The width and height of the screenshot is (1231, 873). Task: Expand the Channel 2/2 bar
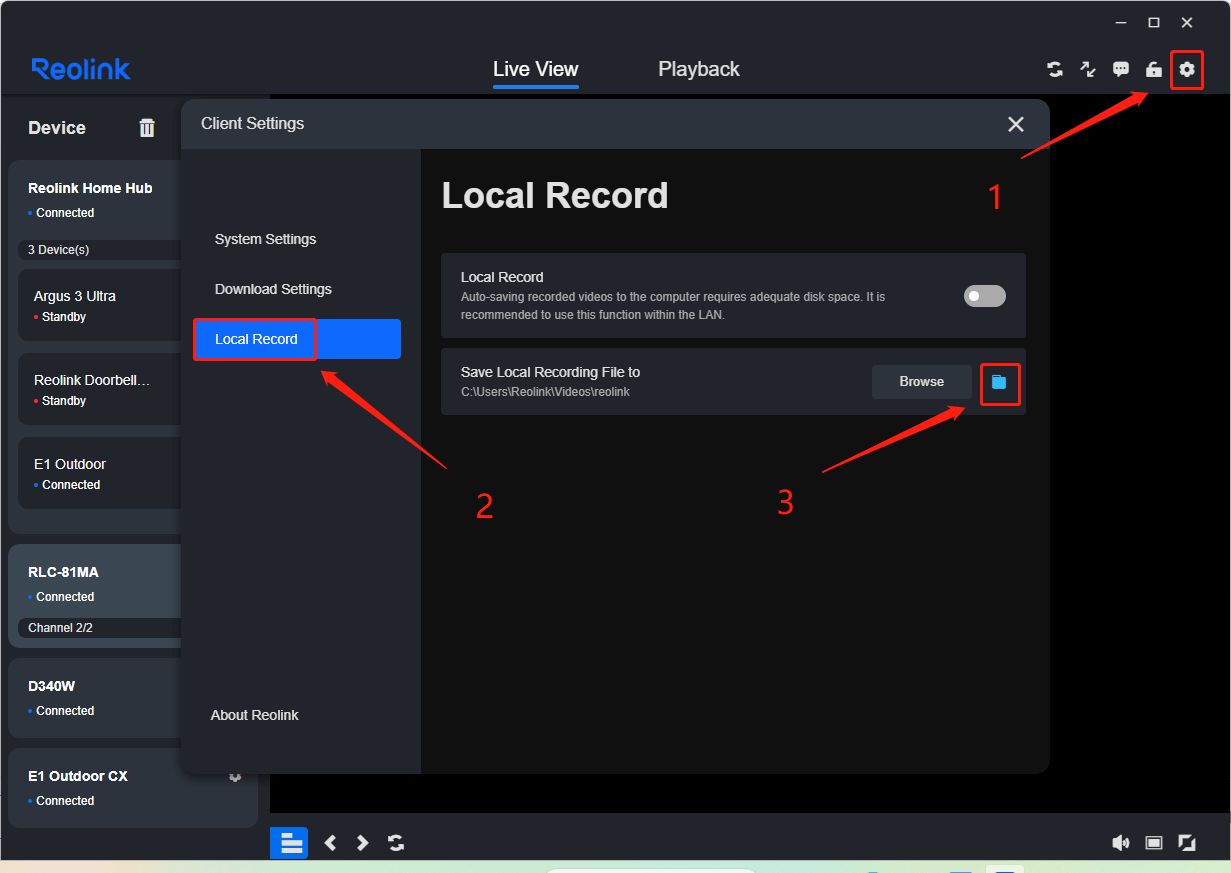[100, 628]
